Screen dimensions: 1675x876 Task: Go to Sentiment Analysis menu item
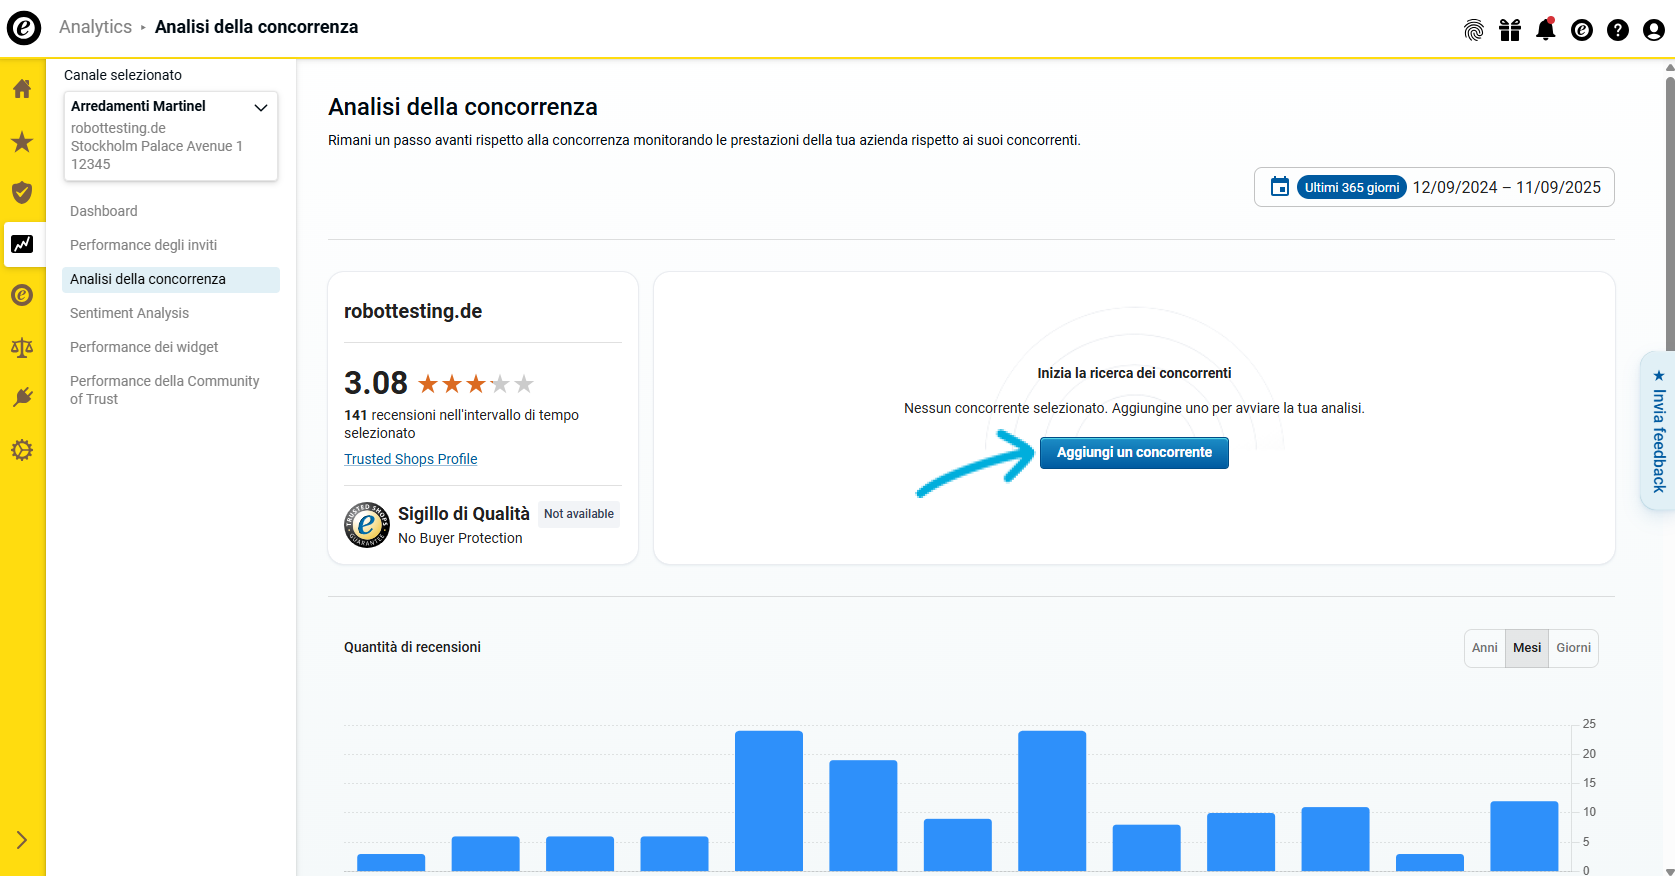(129, 313)
